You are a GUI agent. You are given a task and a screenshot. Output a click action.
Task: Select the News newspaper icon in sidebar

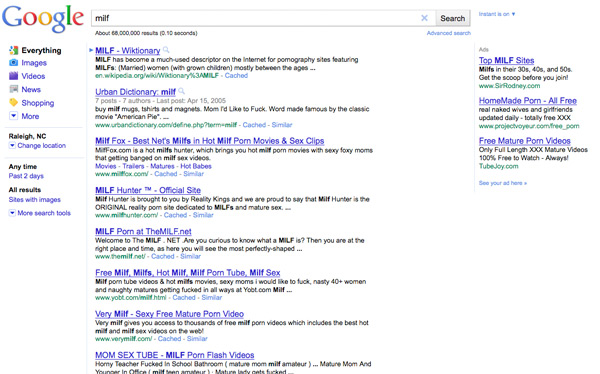[13, 89]
